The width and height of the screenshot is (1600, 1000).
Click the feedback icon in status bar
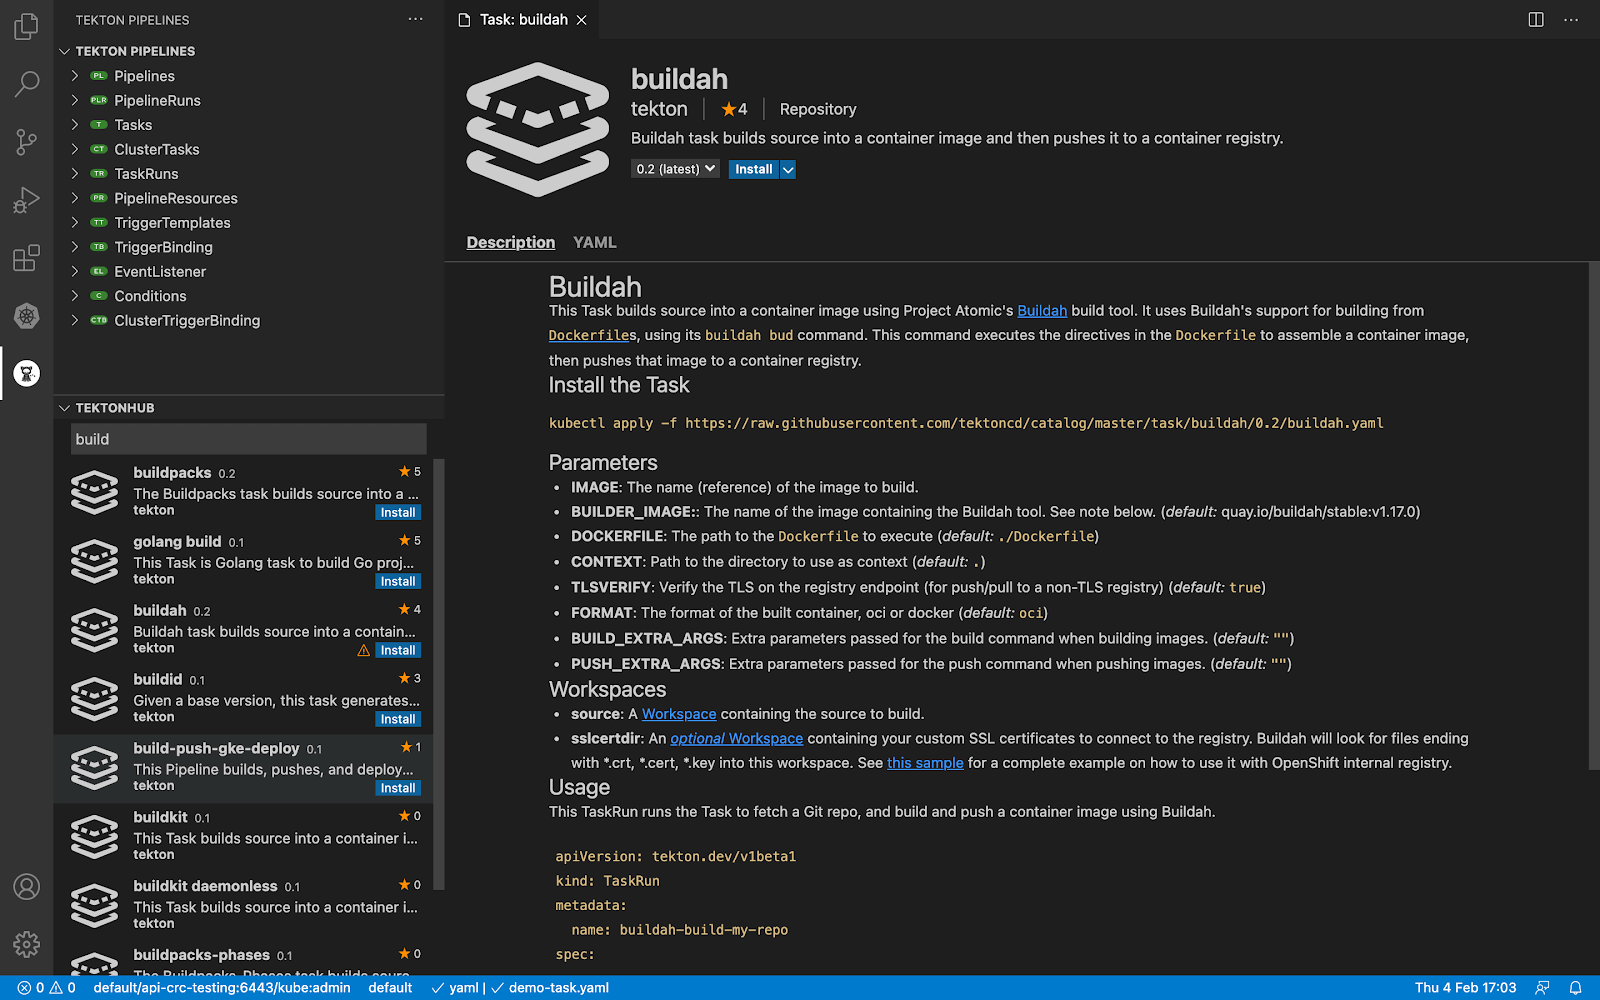[1542, 988]
